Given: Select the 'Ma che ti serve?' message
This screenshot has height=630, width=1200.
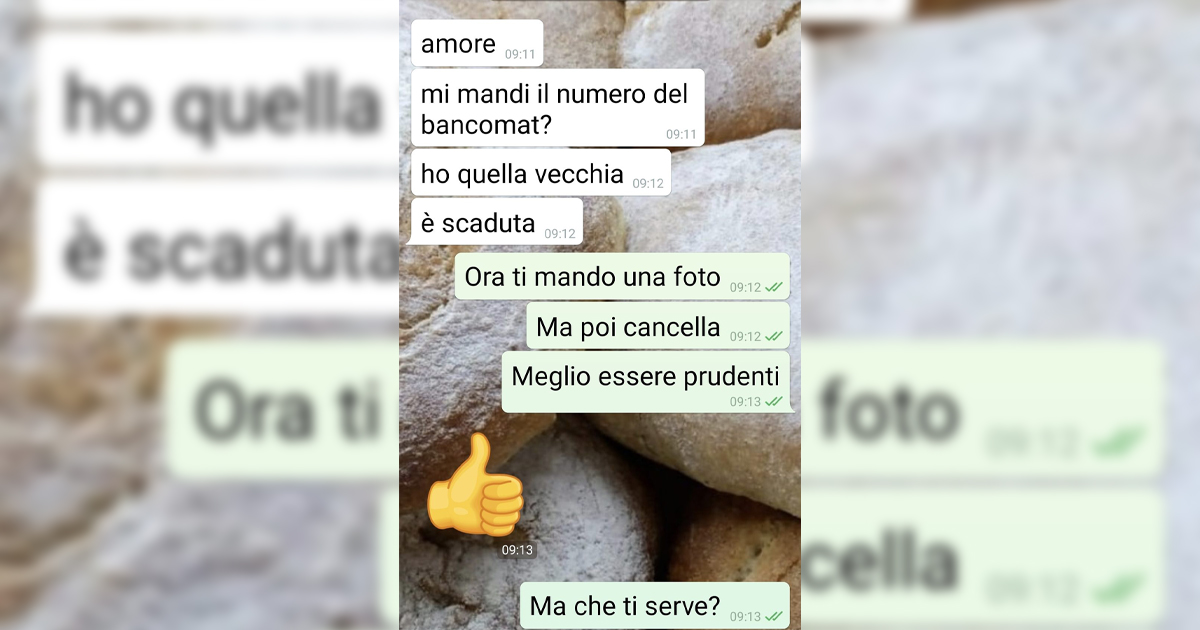Looking at the screenshot, I should click(655, 606).
